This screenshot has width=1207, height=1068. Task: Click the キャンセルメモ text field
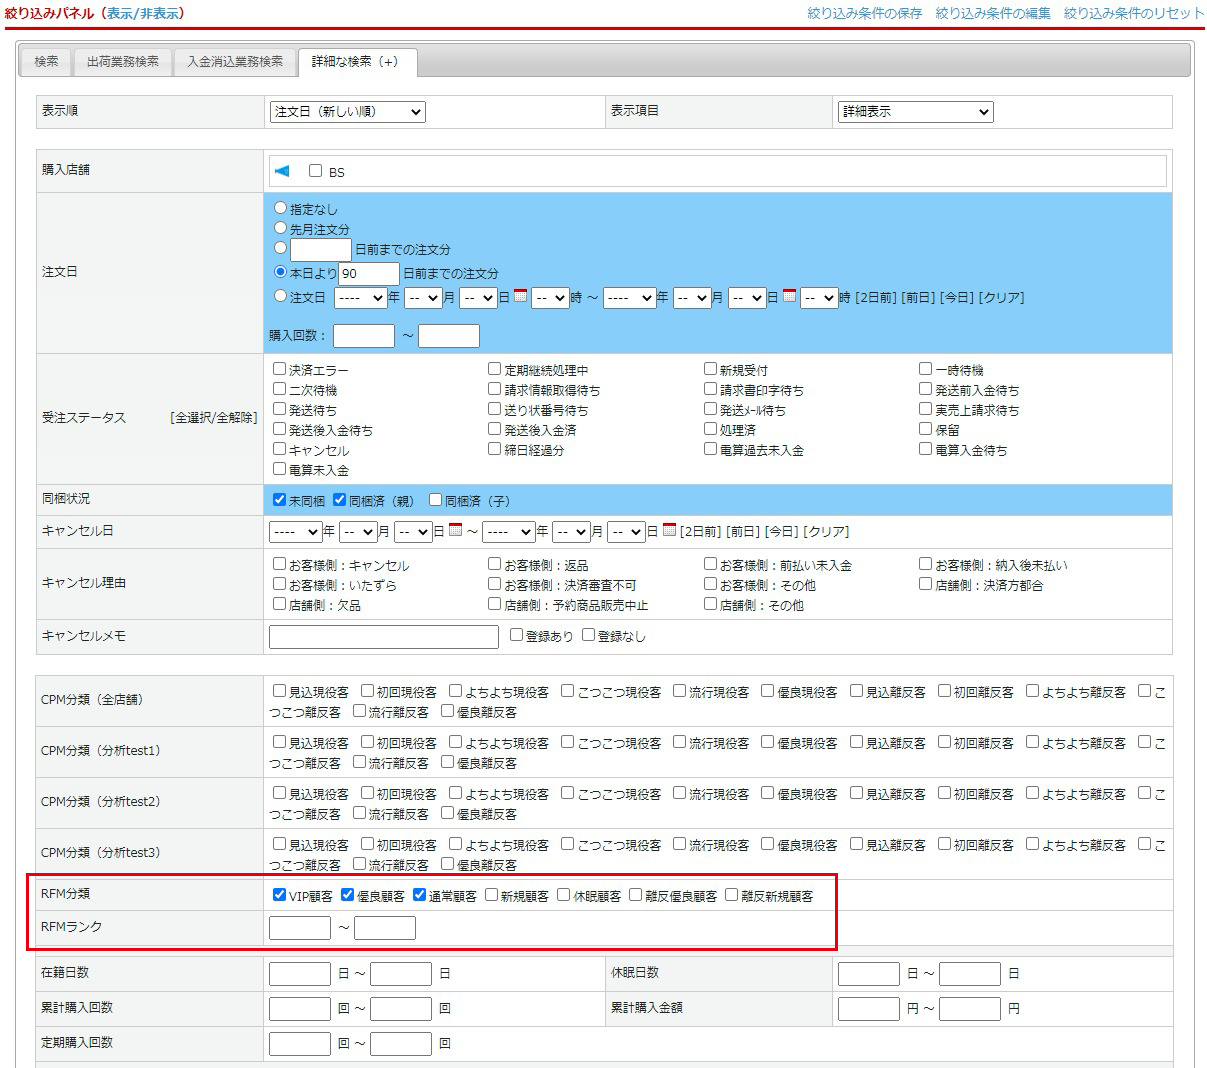click(383, 637)
